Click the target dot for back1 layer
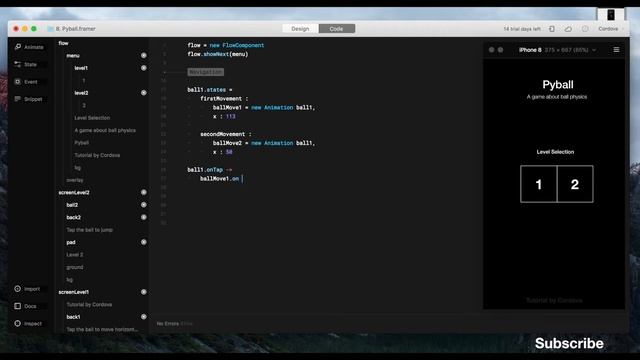The width and height of the screenshot is (640, 360). 144,317
